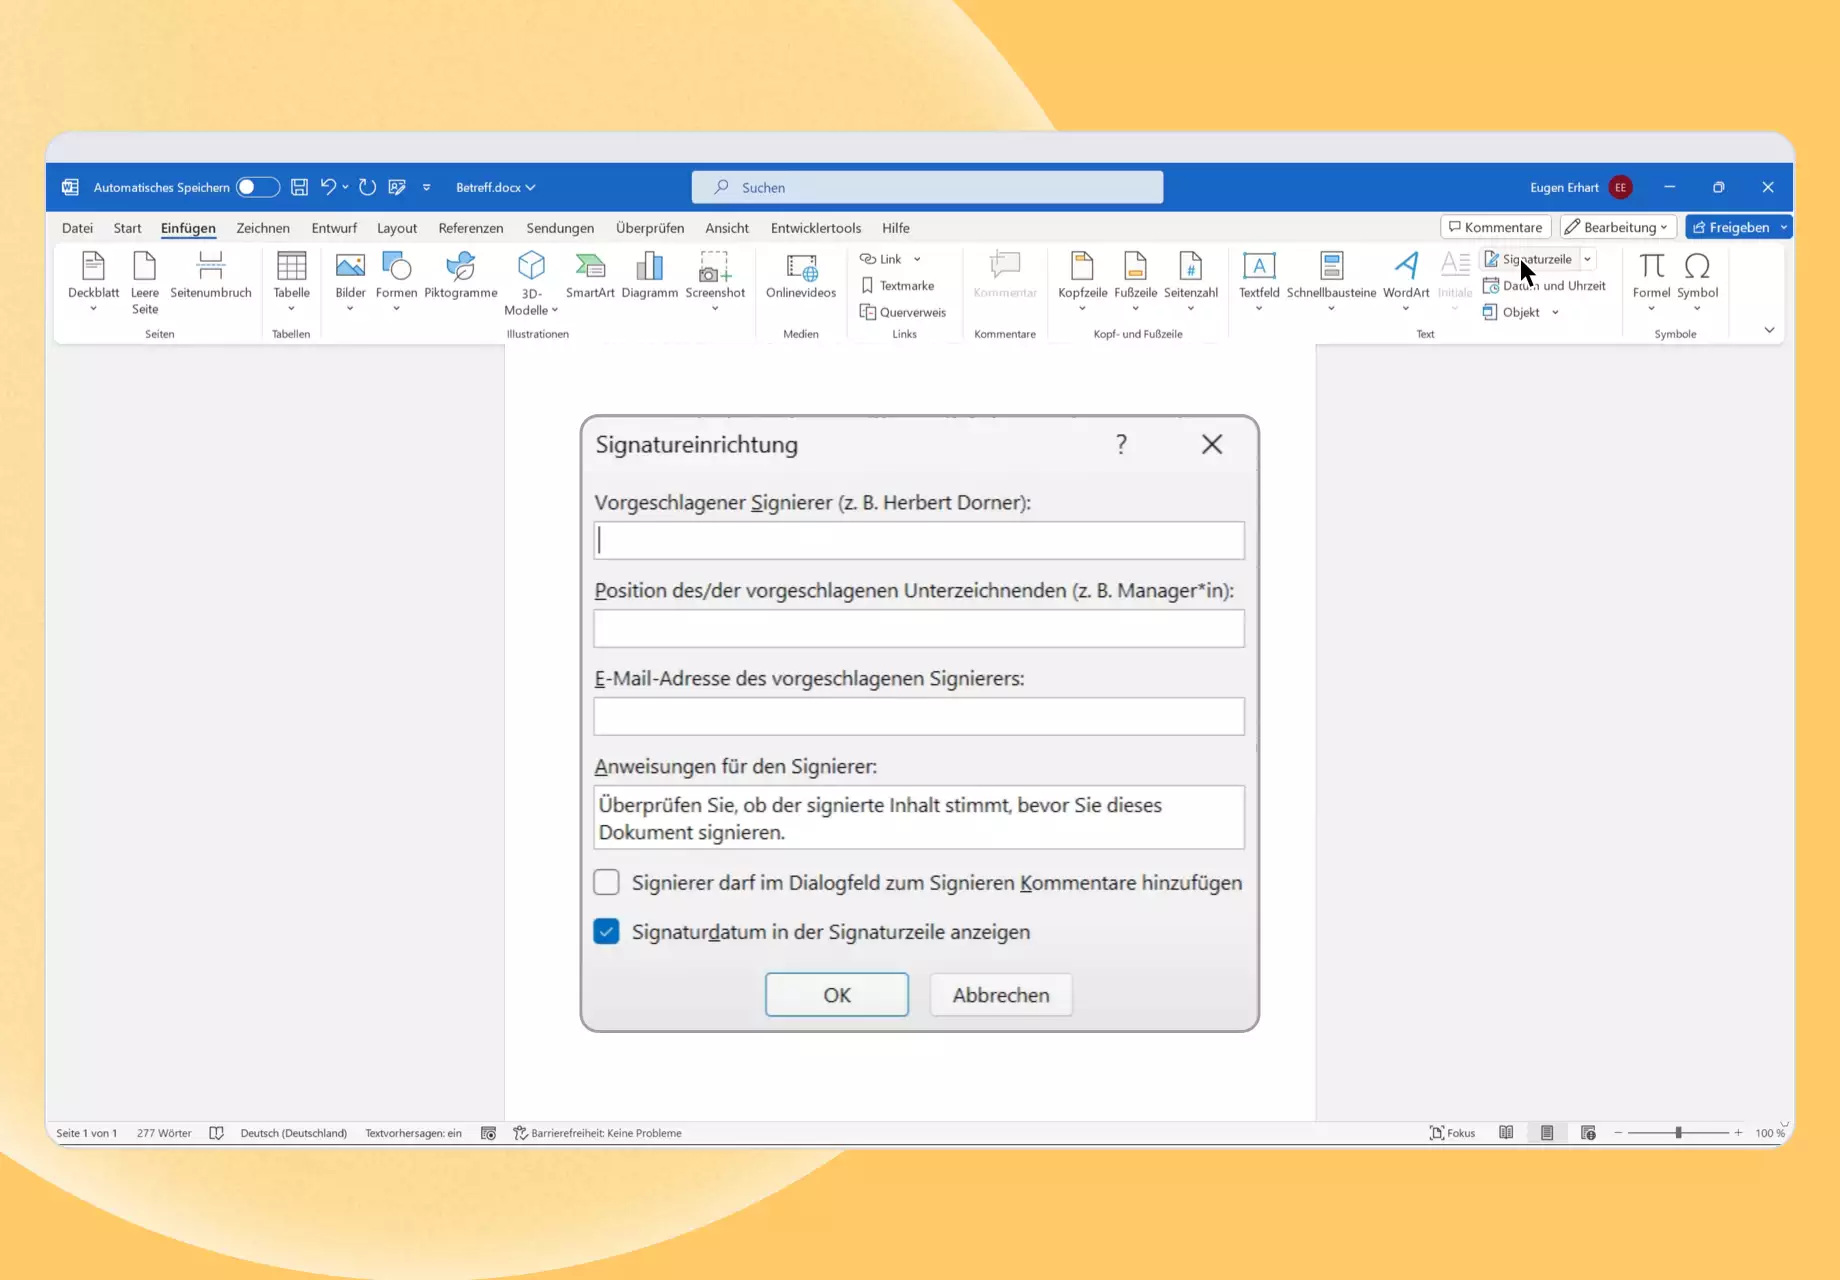
Task: Insert a Querverweis cross-reference
Action: (903, 312)
